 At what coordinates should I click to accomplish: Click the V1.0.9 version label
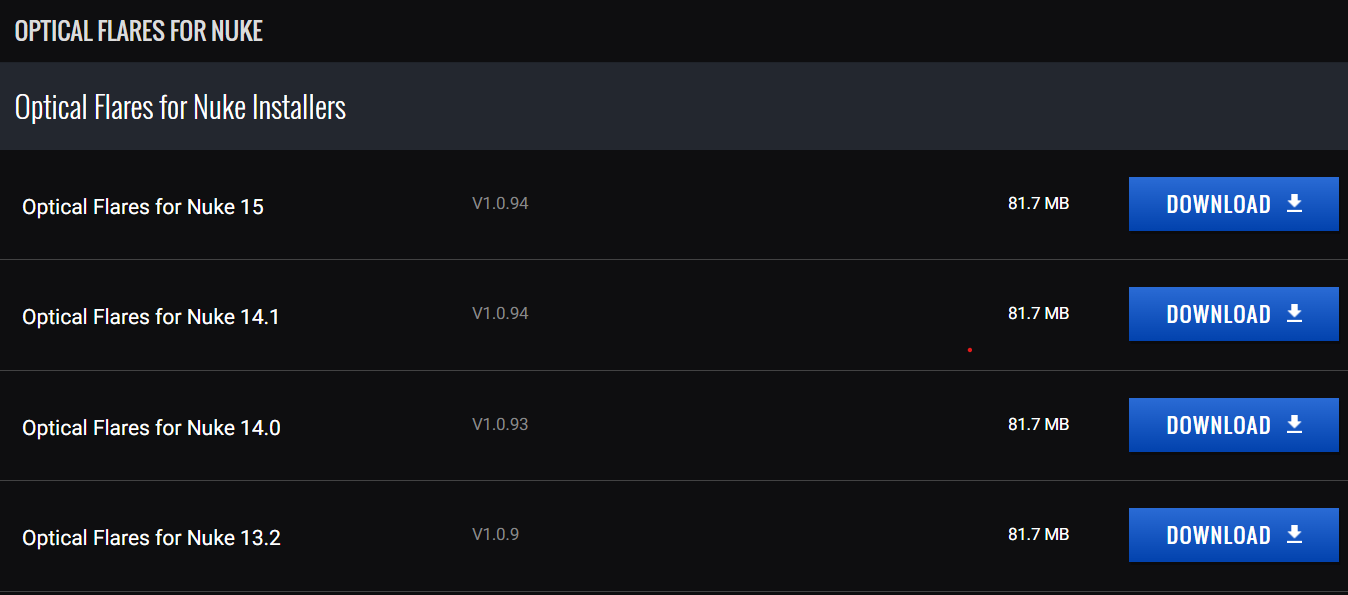pos(495,534)
